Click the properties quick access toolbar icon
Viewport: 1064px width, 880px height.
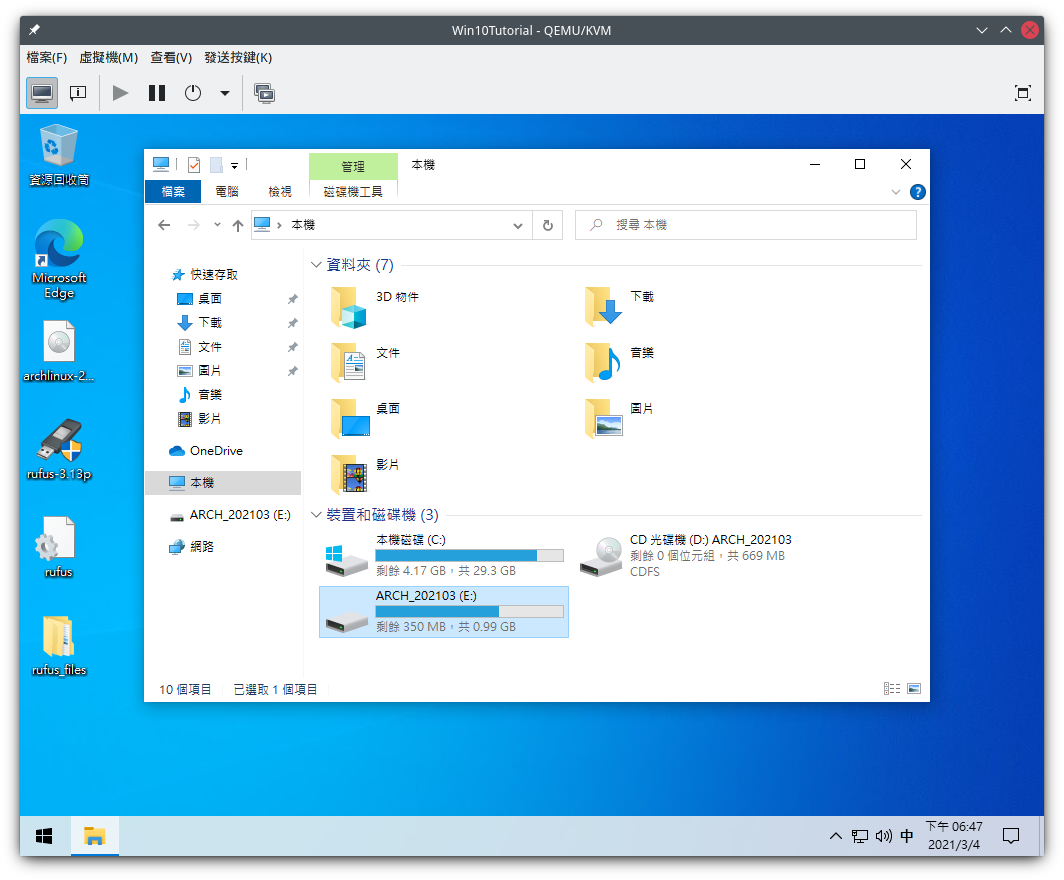tap(194, 165)
